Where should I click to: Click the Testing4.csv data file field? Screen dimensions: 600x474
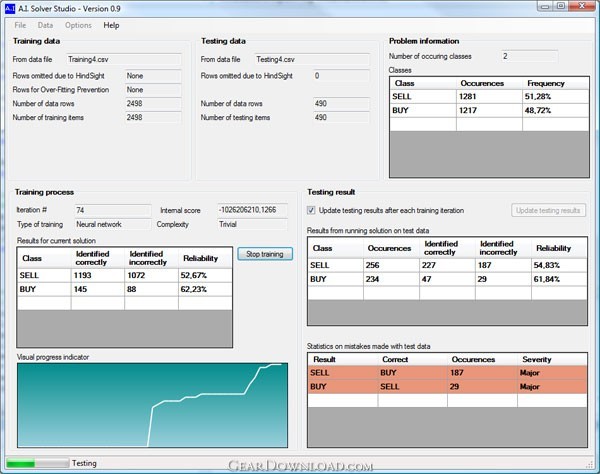pyautogui.click(x=312, y=59)
